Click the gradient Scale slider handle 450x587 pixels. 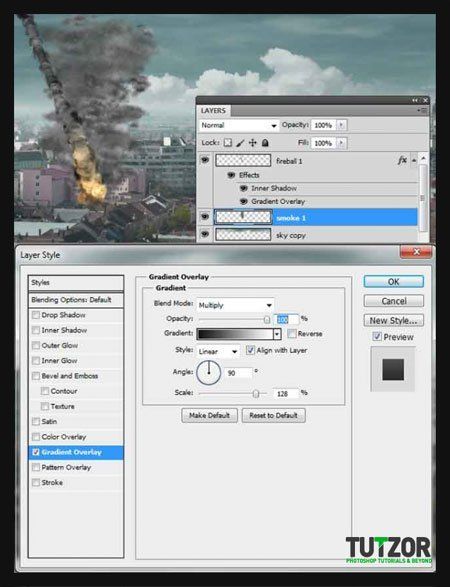point(256,393)
